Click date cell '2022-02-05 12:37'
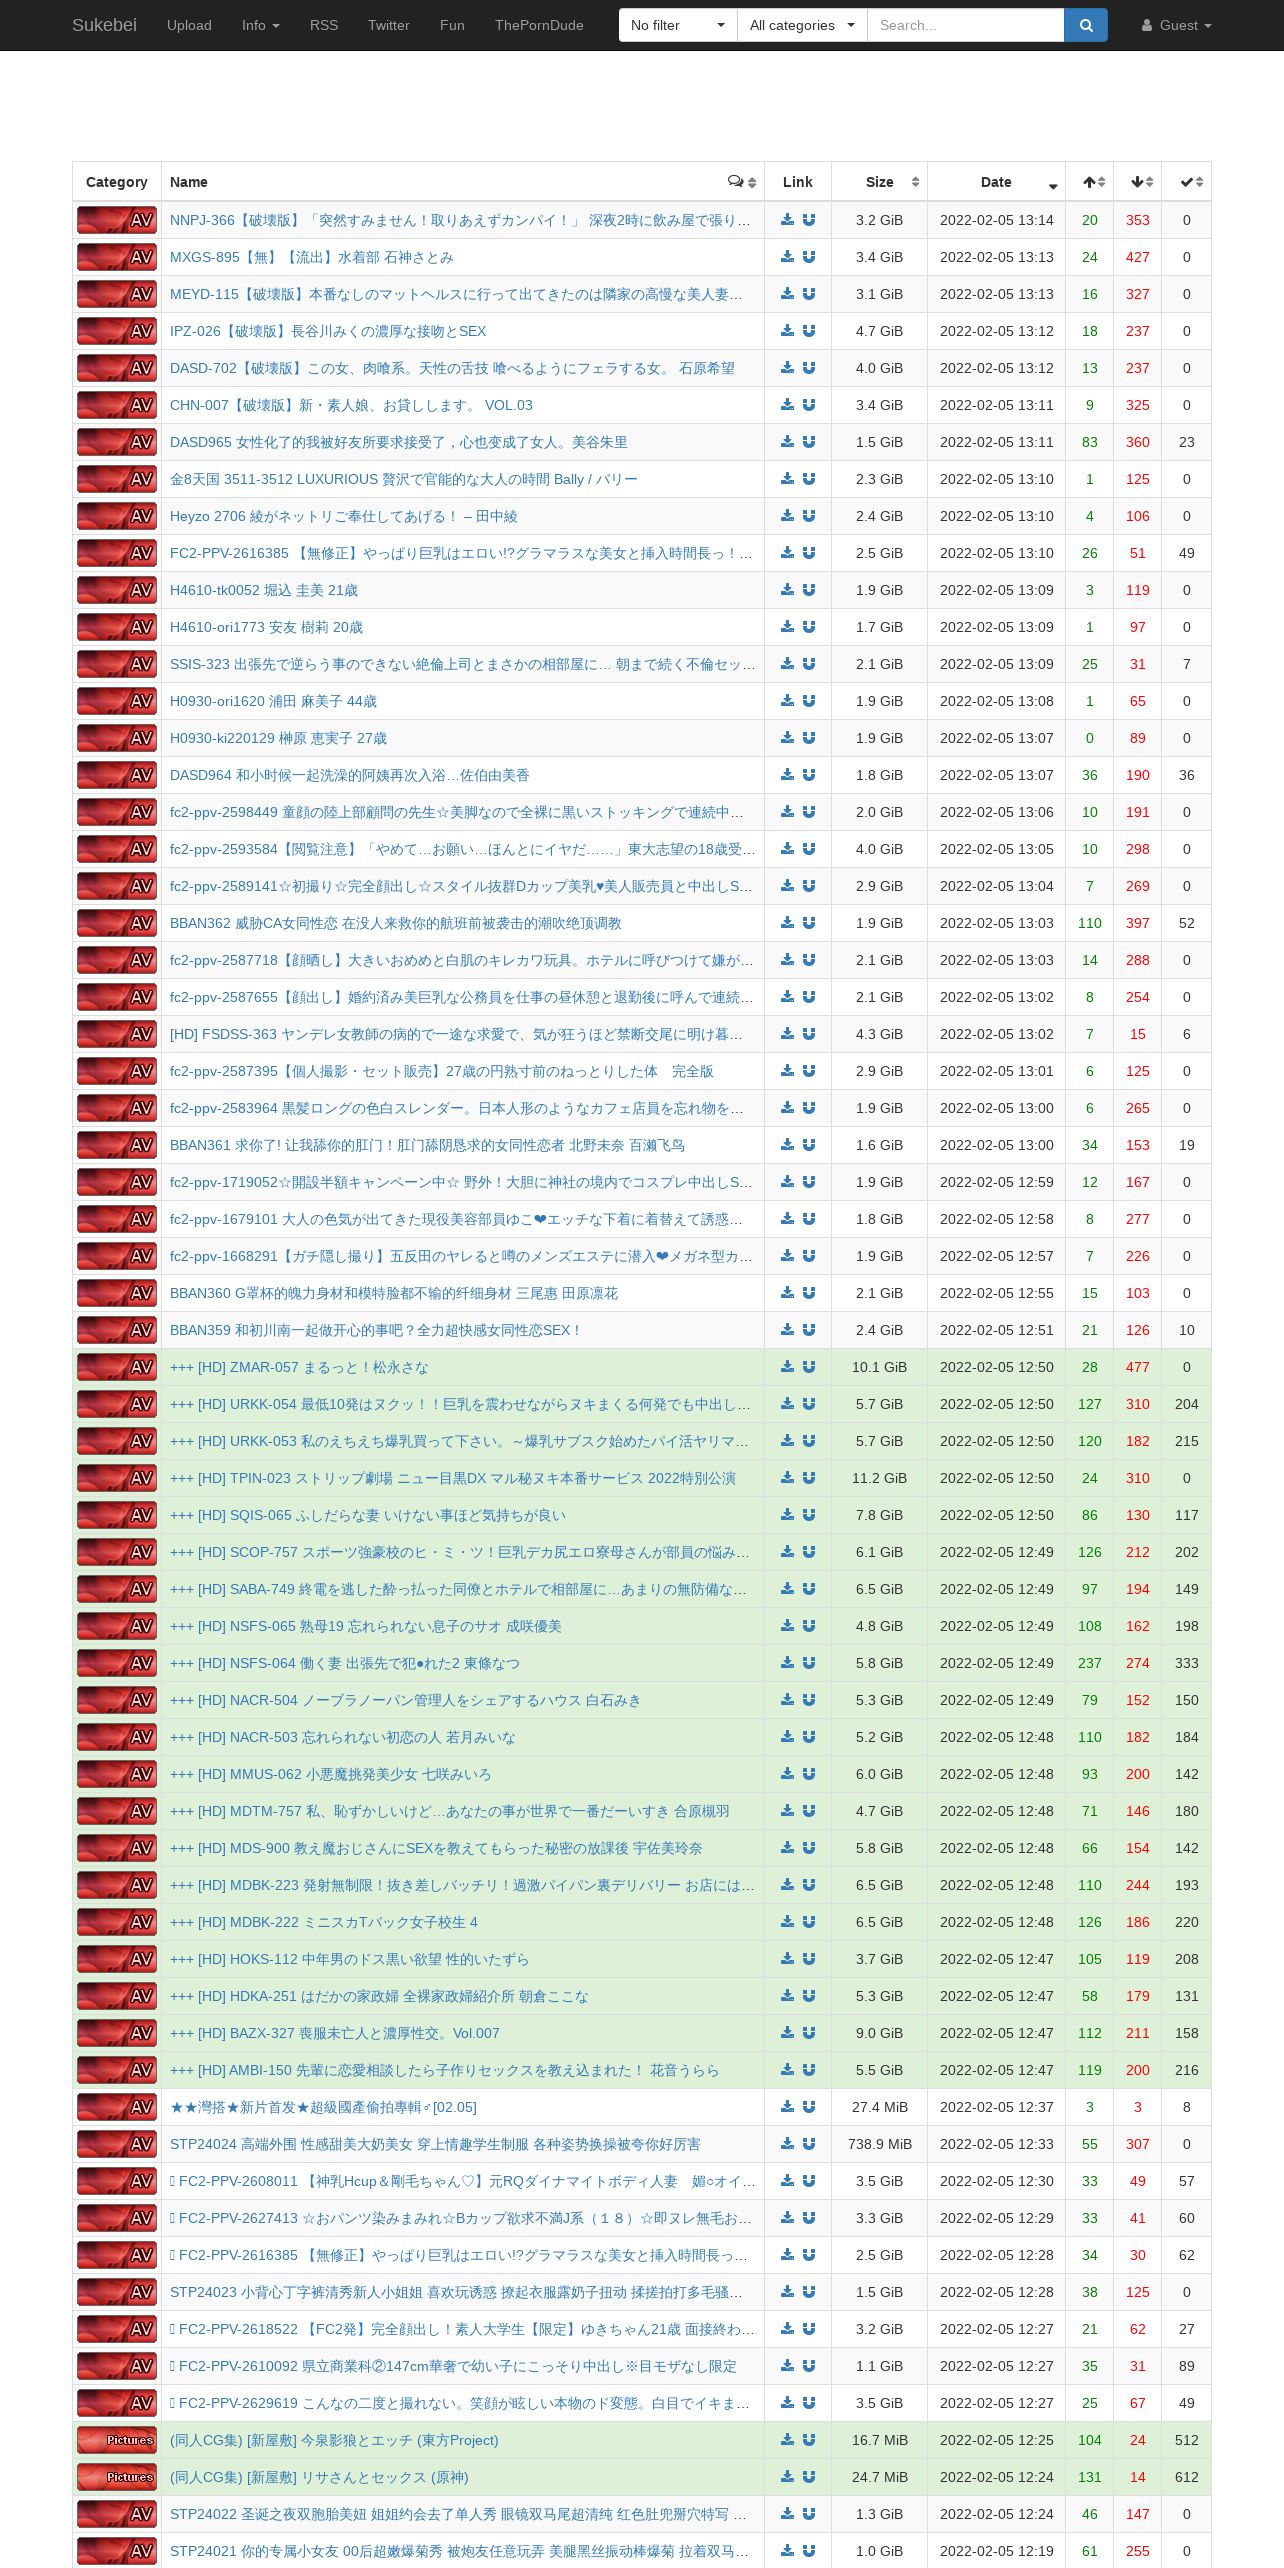 coord(996,2107)
